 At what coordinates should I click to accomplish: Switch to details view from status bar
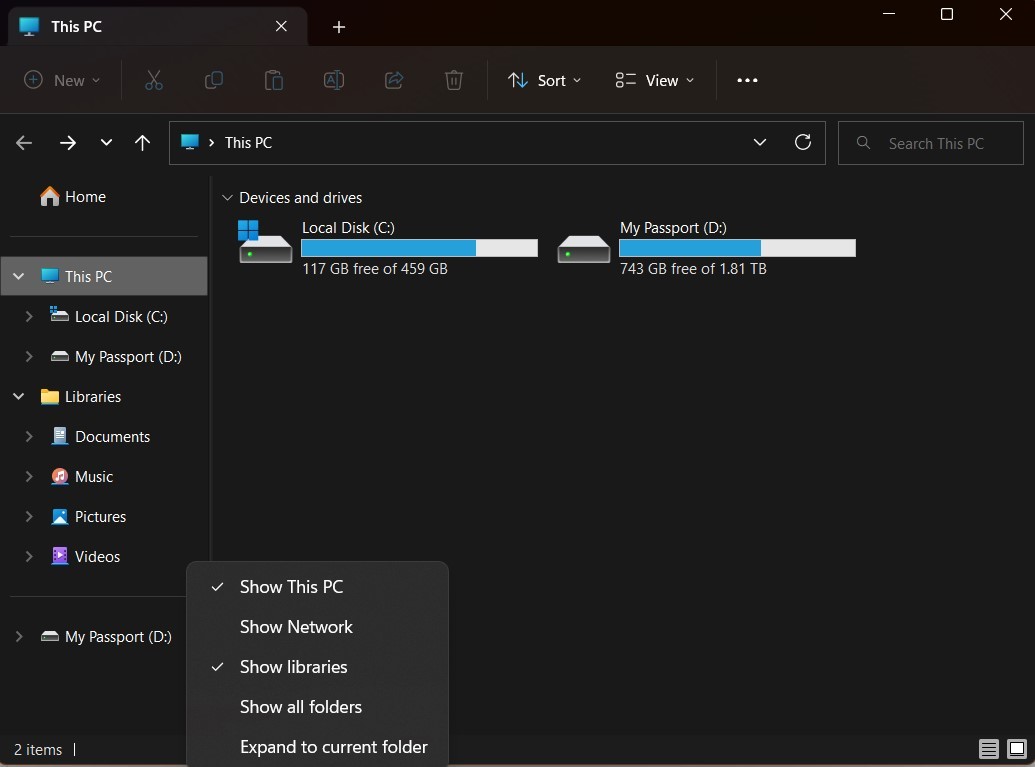[988, 748]
